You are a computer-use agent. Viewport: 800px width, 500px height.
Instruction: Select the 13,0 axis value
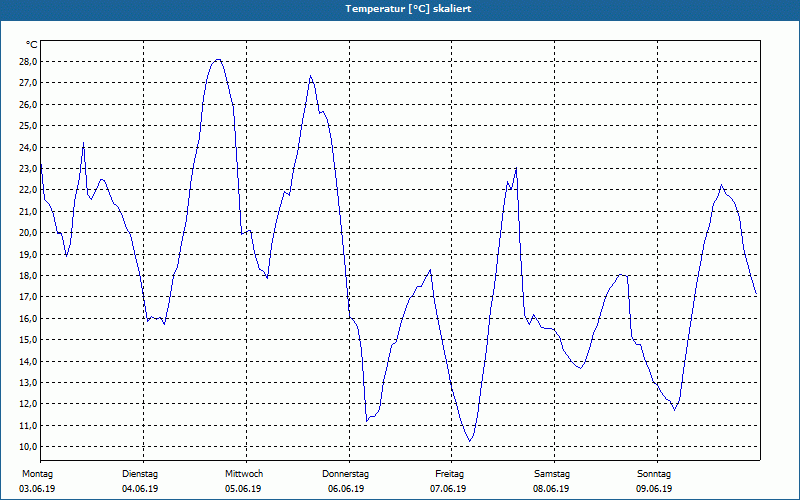(x=29, y=383)
